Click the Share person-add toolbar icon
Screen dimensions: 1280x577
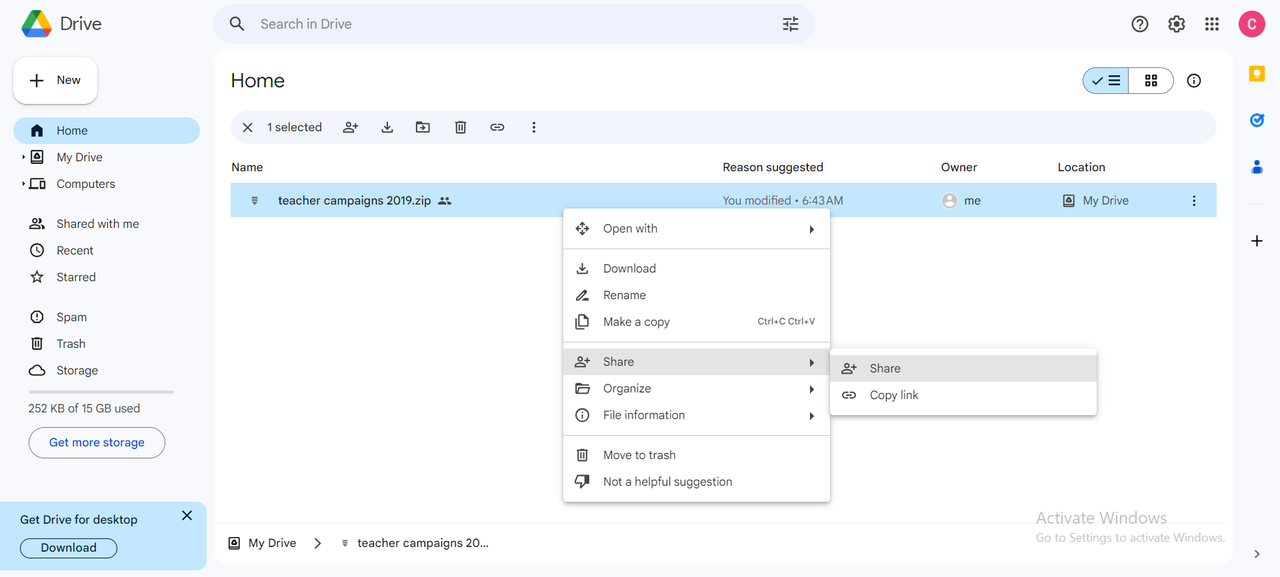[351, 127]
